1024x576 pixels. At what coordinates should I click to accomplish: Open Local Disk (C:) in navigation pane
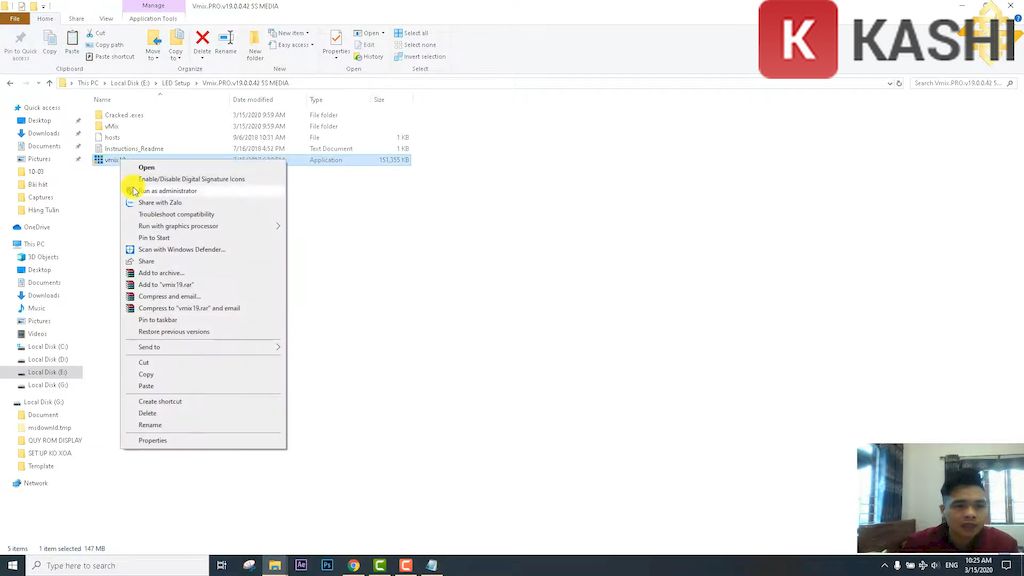click(48, 346)
